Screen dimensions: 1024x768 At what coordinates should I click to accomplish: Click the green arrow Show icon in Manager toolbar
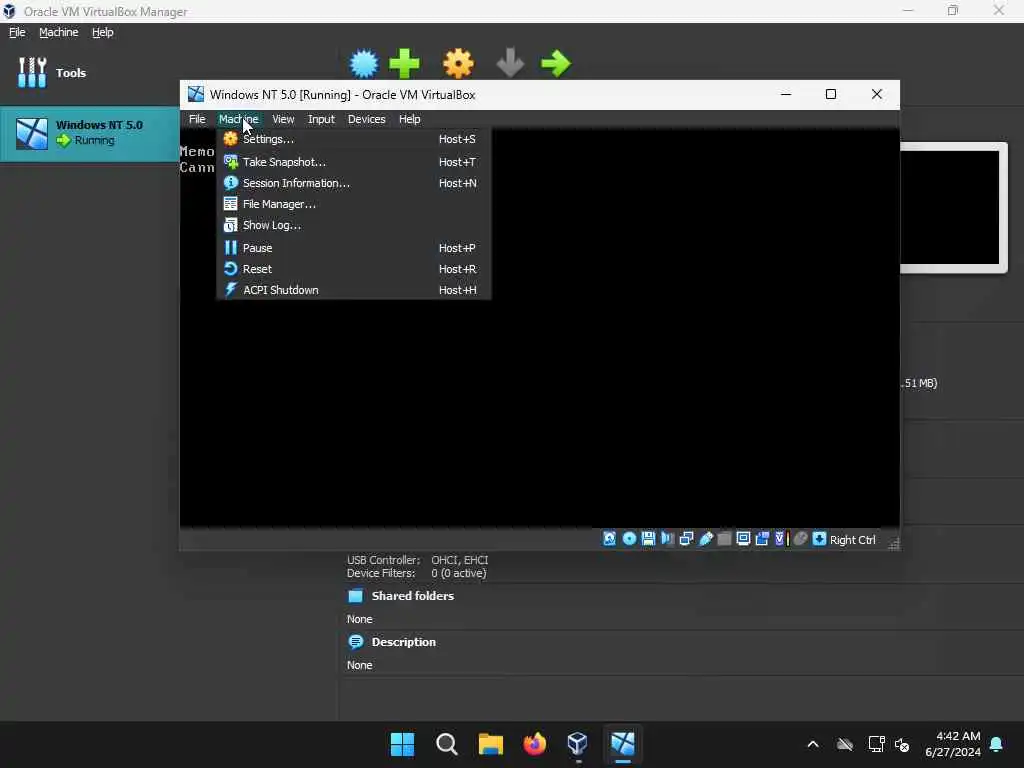pos(556,63)
